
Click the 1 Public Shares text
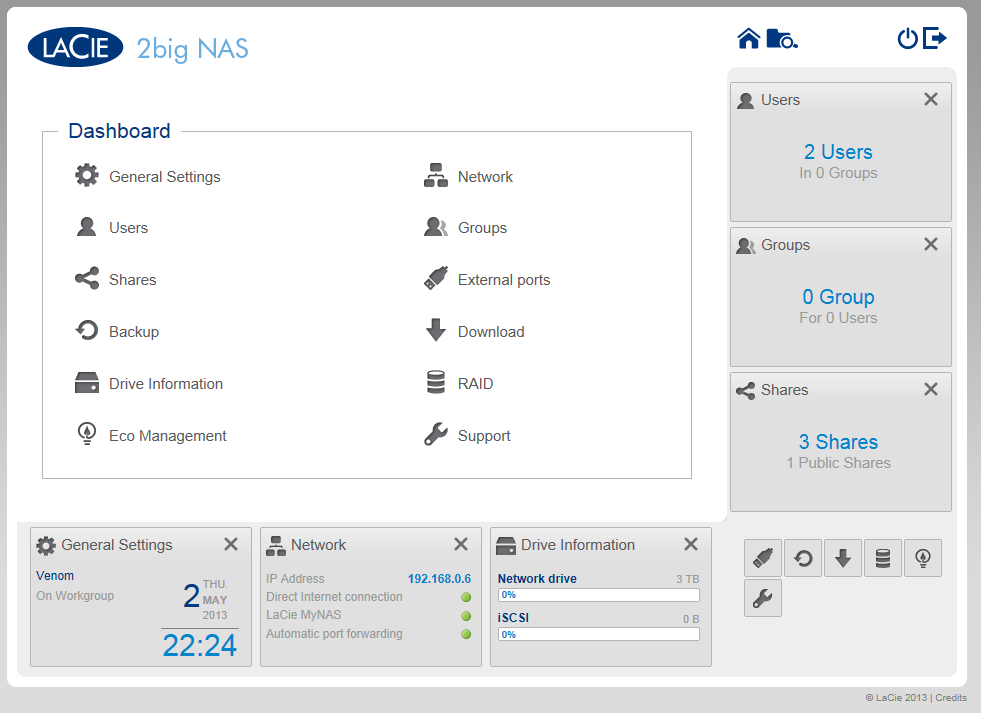pos(838,463)
